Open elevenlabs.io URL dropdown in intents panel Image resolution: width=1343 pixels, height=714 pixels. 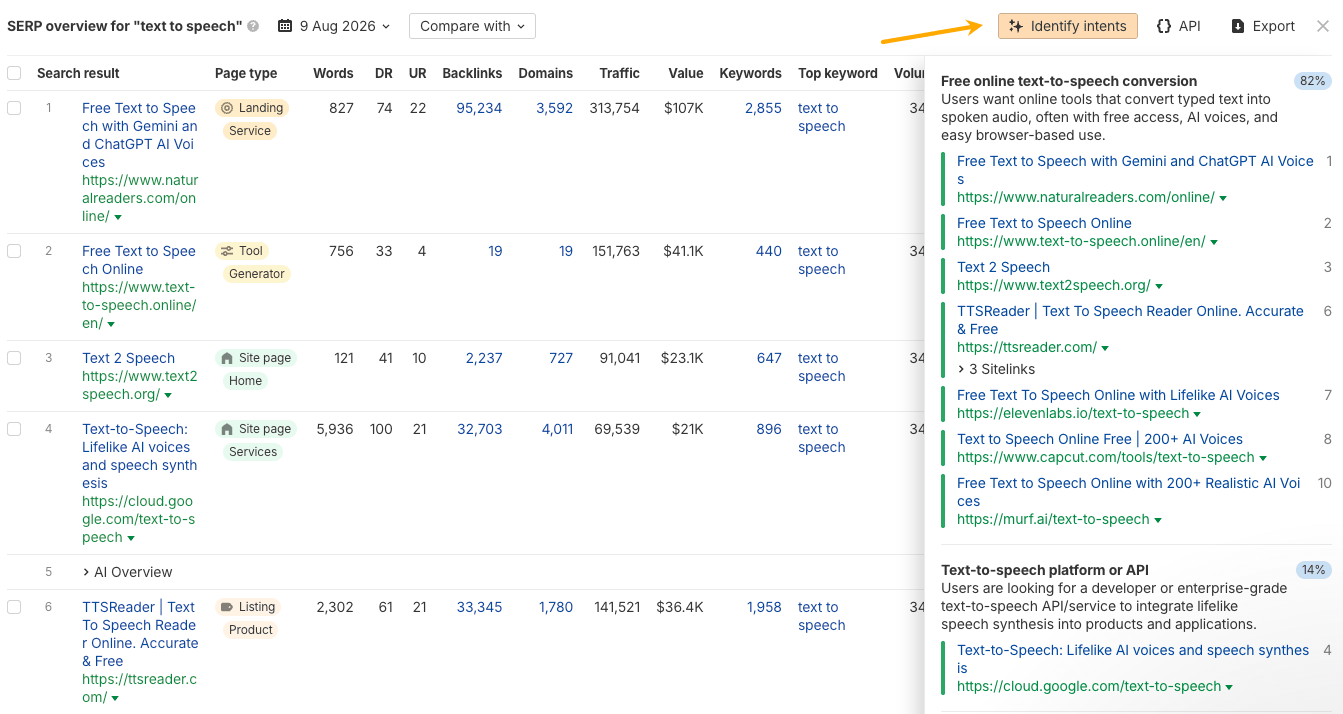(x=1197, y=414)
